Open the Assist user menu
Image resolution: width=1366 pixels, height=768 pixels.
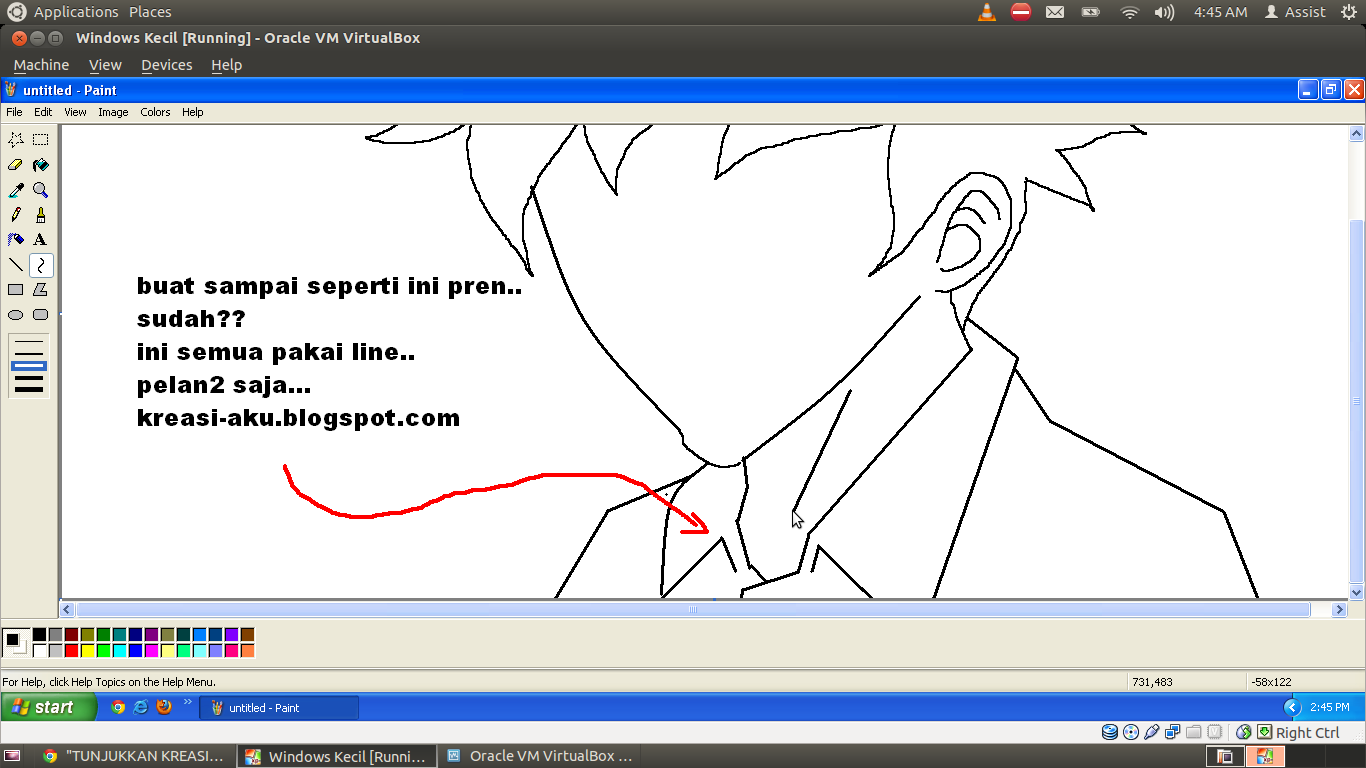pos(1295,12)
